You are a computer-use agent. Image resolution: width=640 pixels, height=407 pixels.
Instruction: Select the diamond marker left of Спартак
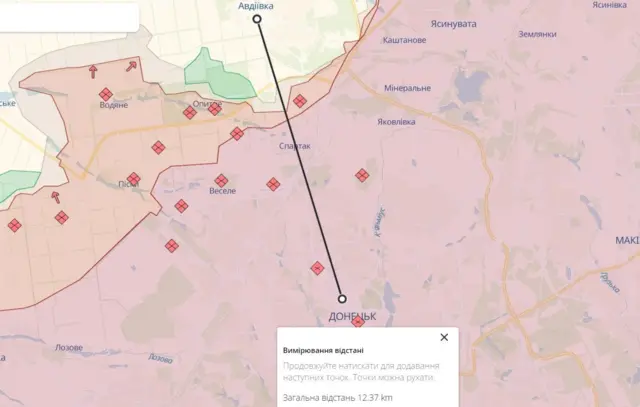point(237,133)
